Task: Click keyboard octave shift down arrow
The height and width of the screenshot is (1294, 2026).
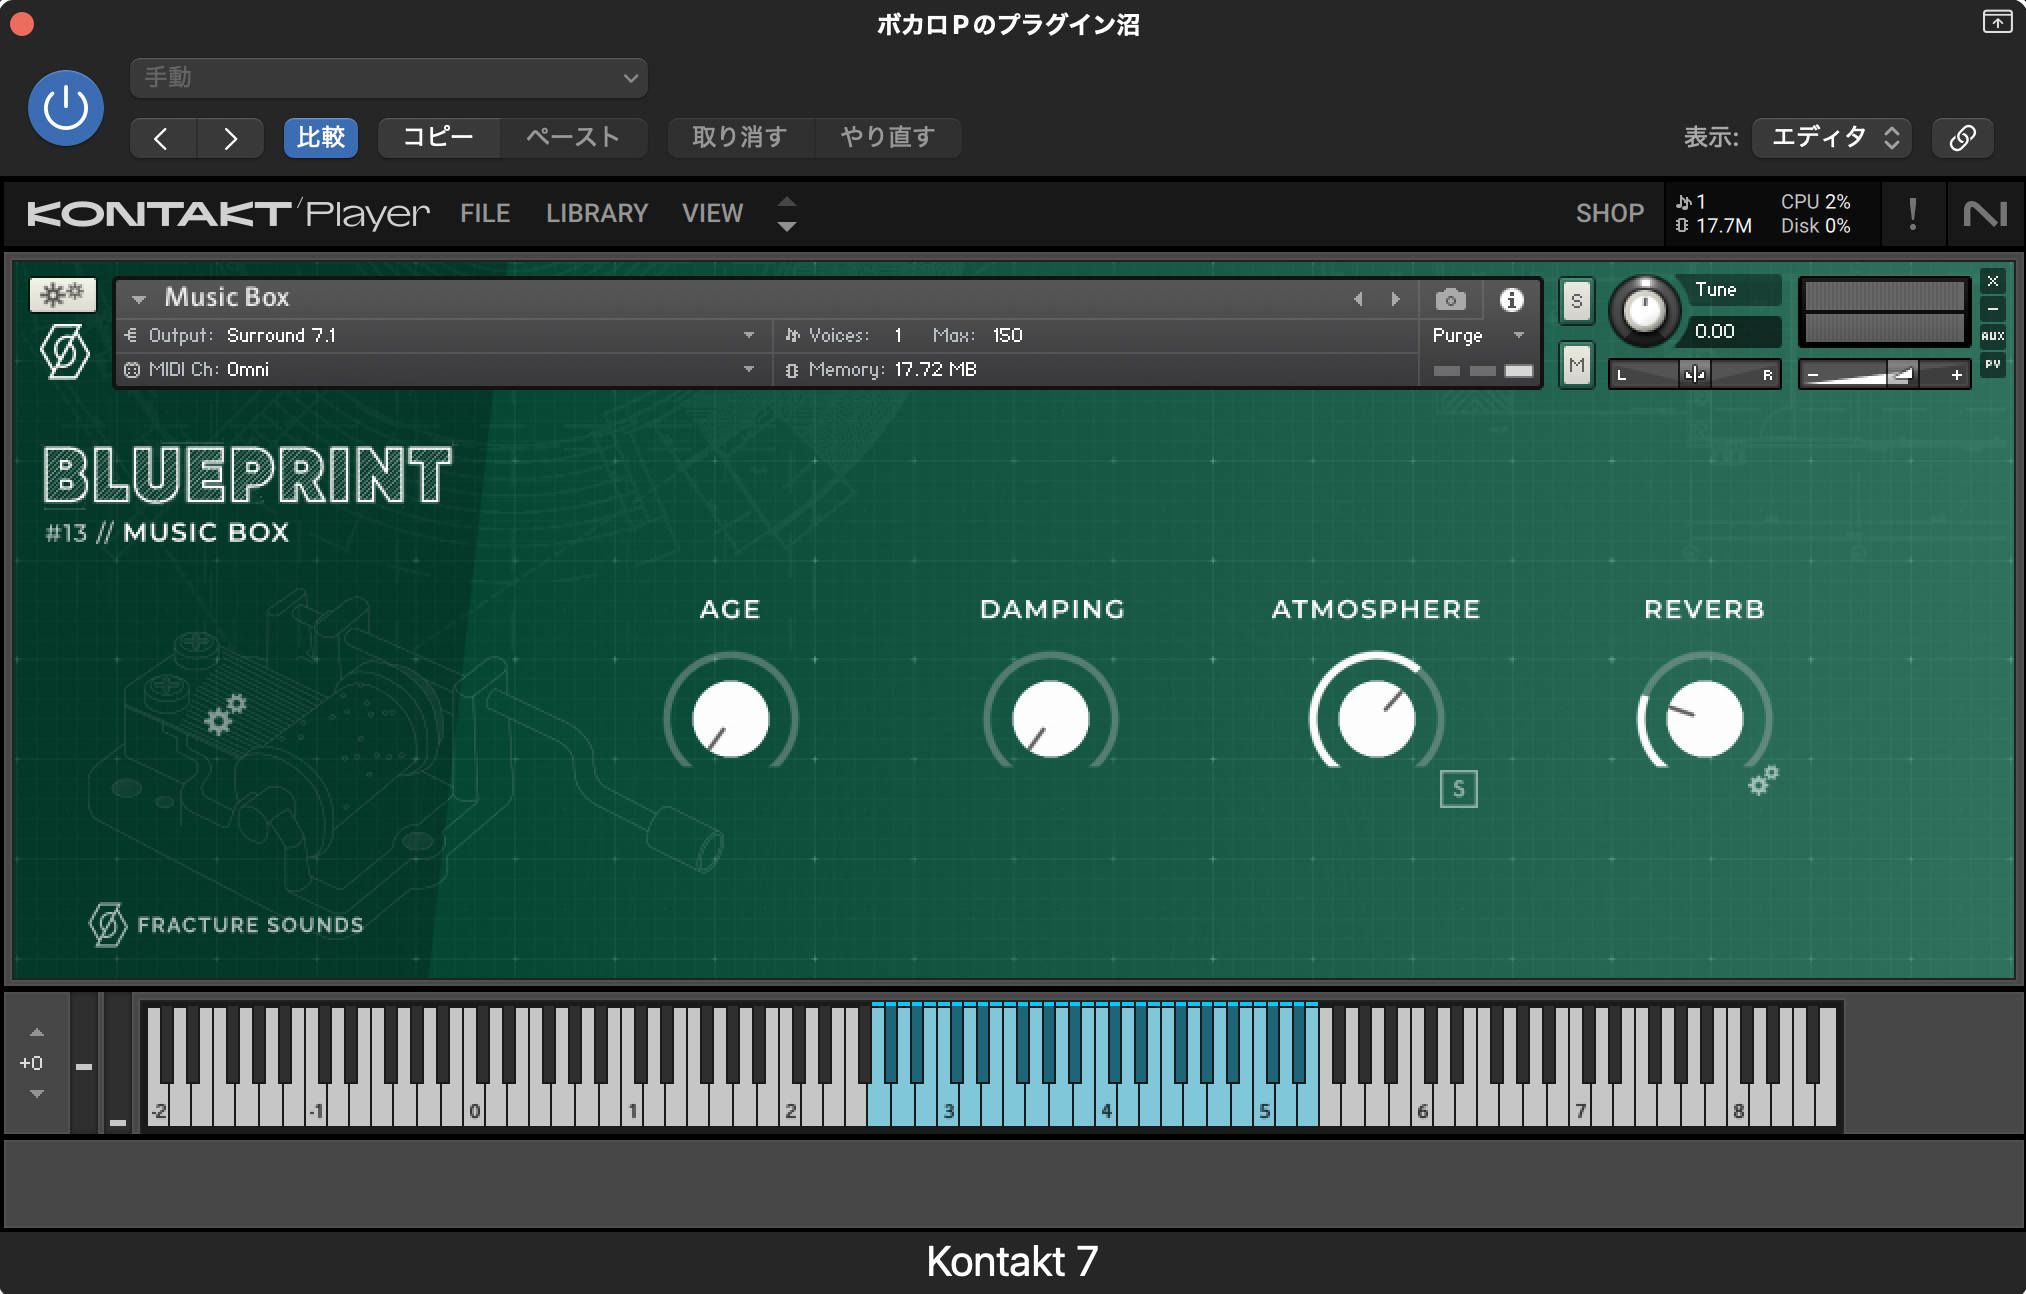Action: tap(37, 1094)
